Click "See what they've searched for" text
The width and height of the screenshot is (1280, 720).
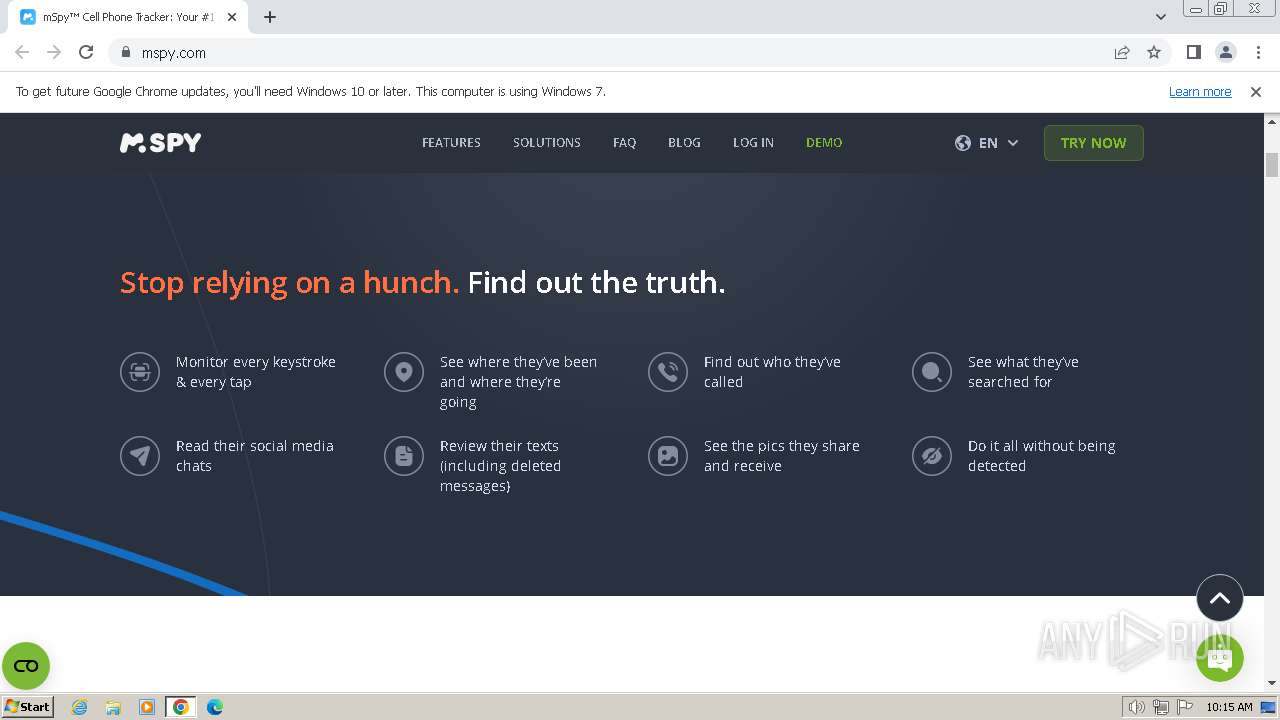click(1023, 372)
